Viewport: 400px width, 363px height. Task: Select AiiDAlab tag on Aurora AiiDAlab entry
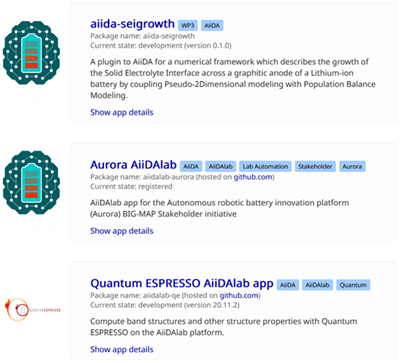(220, 166)
